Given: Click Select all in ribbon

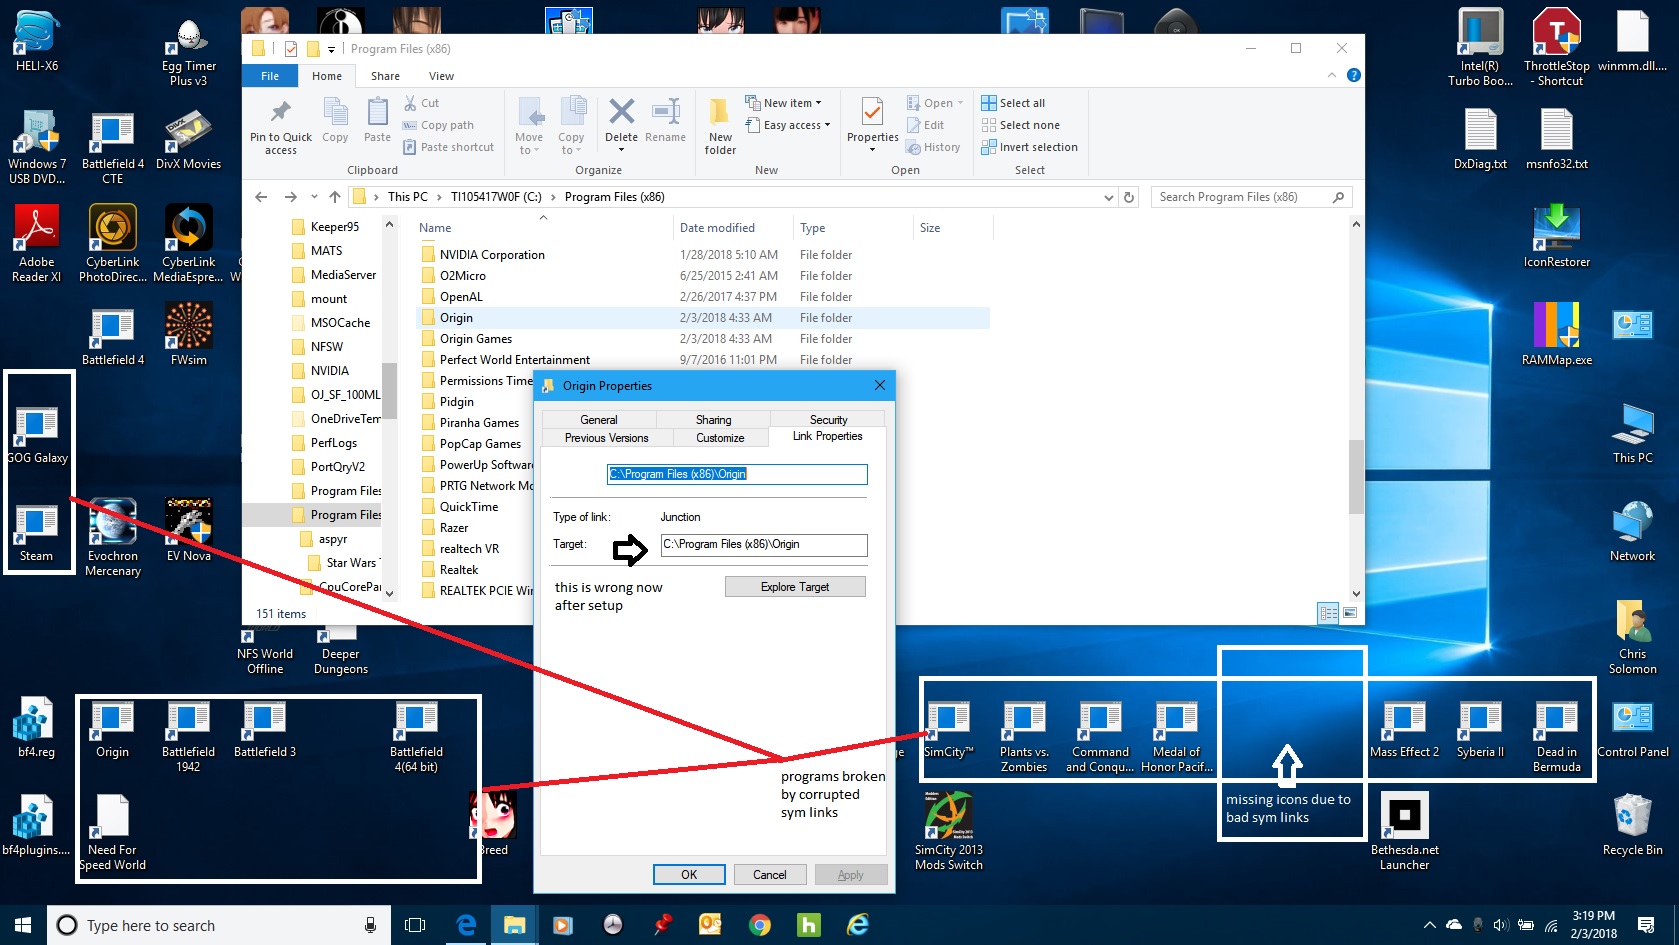Looking at the screenshot, I should tap(1013, 103).
